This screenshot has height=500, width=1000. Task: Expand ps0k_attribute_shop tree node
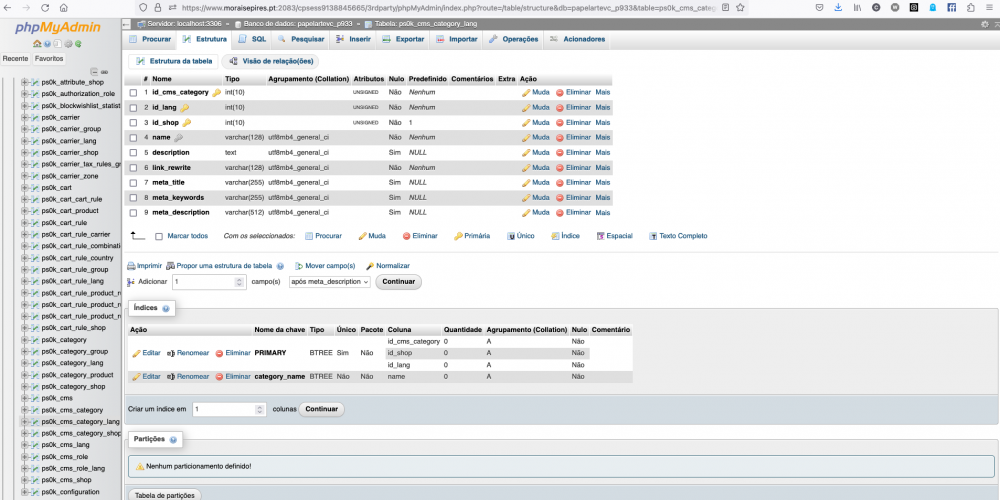coord(26,82)
